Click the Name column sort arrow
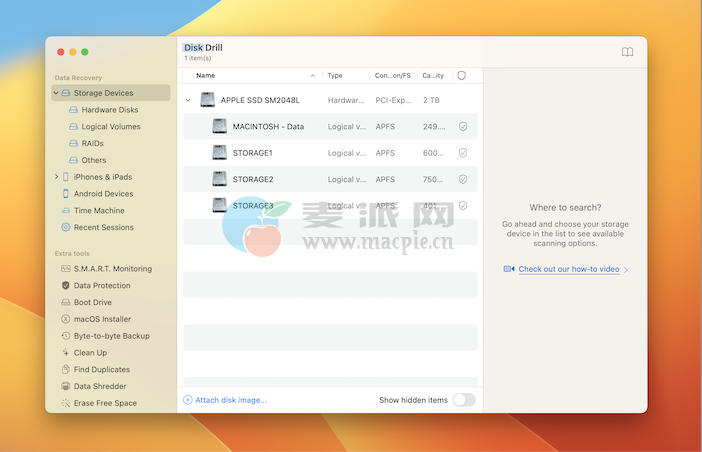Screen dimensions: 702x452 pyautogui.click(x=312, y=76)
